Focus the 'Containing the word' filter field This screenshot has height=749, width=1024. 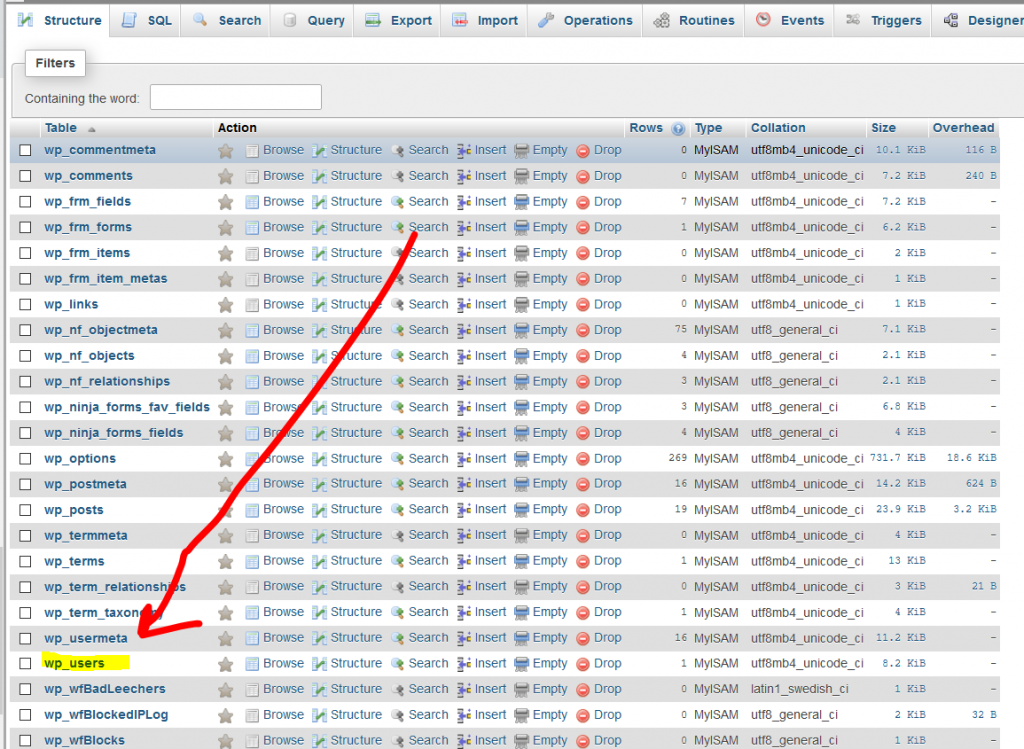tap(236, 97)
